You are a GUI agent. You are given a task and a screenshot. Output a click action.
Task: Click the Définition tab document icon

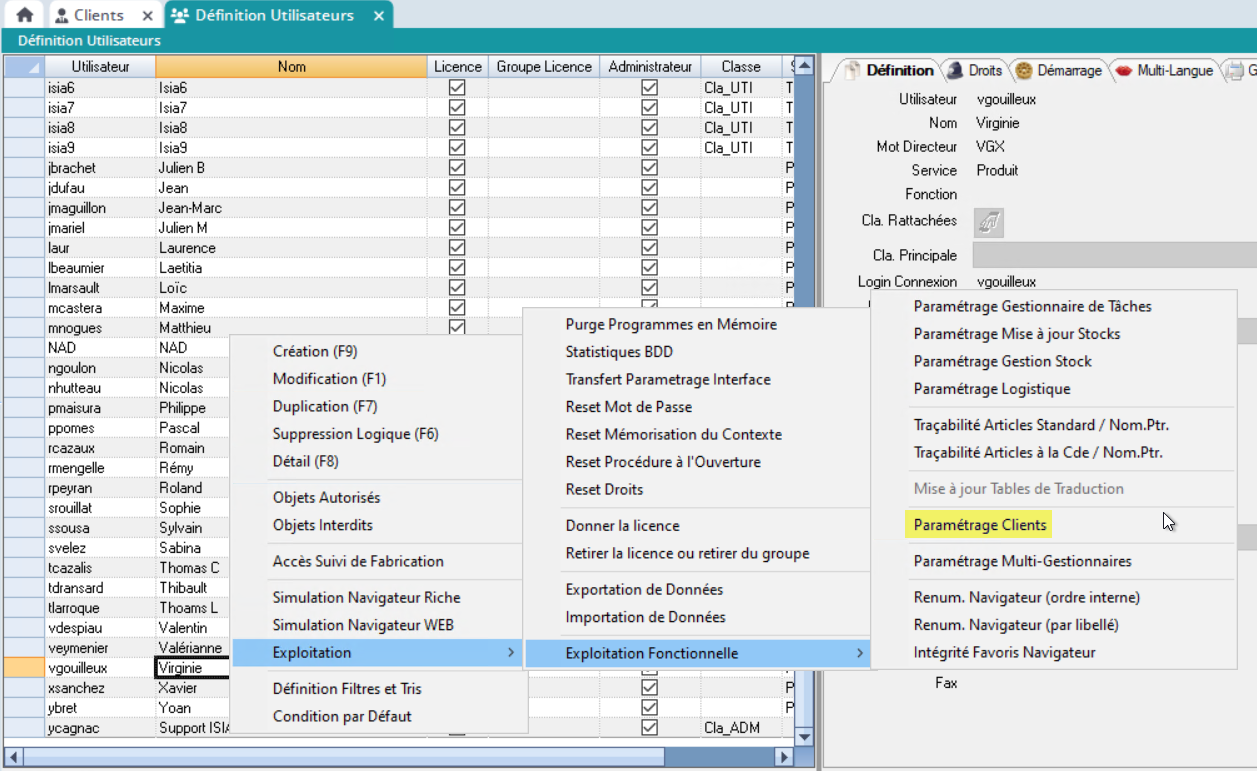pos(851,70)
